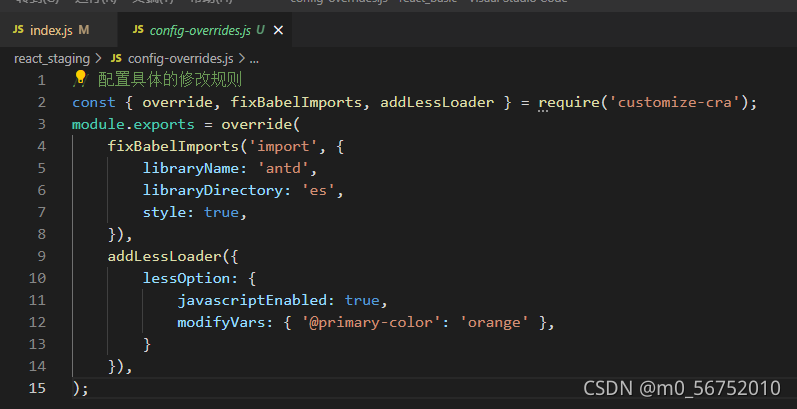Click line number 5 in gutter
Image resolution: width=797 pixels, height=409 pixels.
41,168
